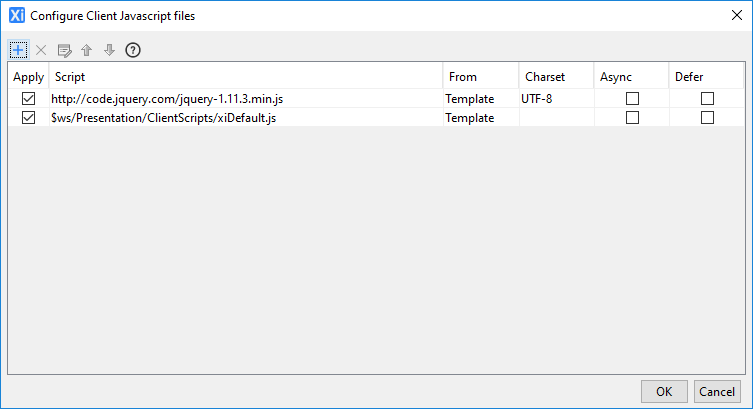Move script up with arrow icon
This screenshot has height=409, width=753.
[87, 50]
